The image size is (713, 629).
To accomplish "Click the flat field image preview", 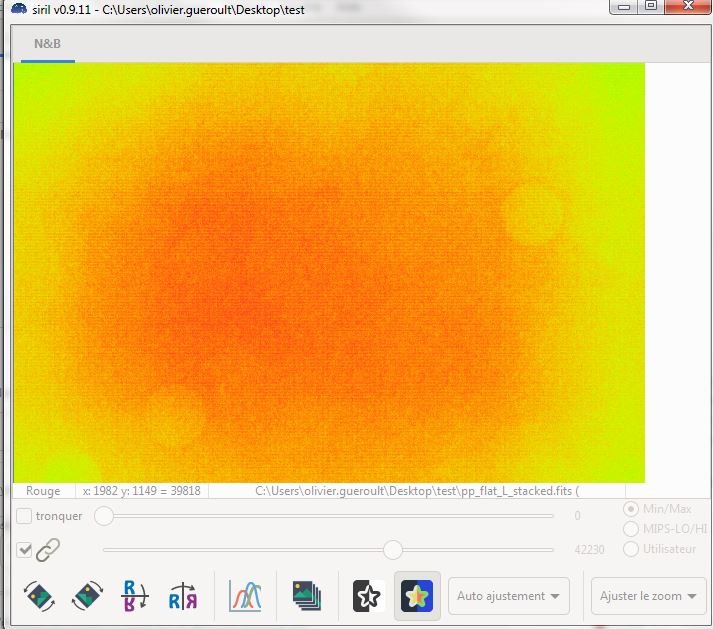I will point(329,273).
